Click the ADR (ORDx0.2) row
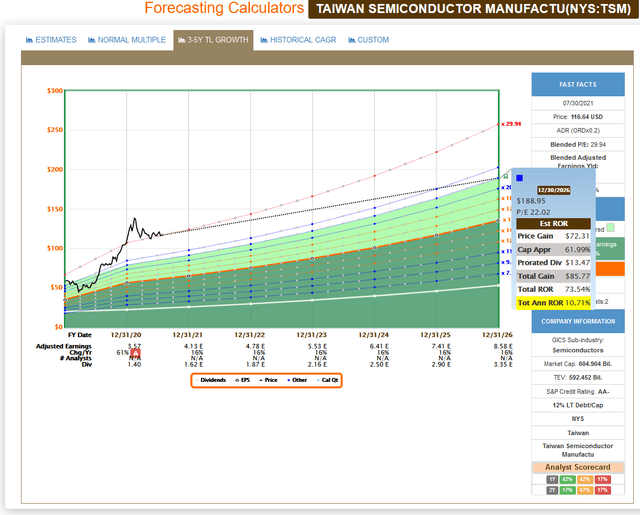 point(578,131)
